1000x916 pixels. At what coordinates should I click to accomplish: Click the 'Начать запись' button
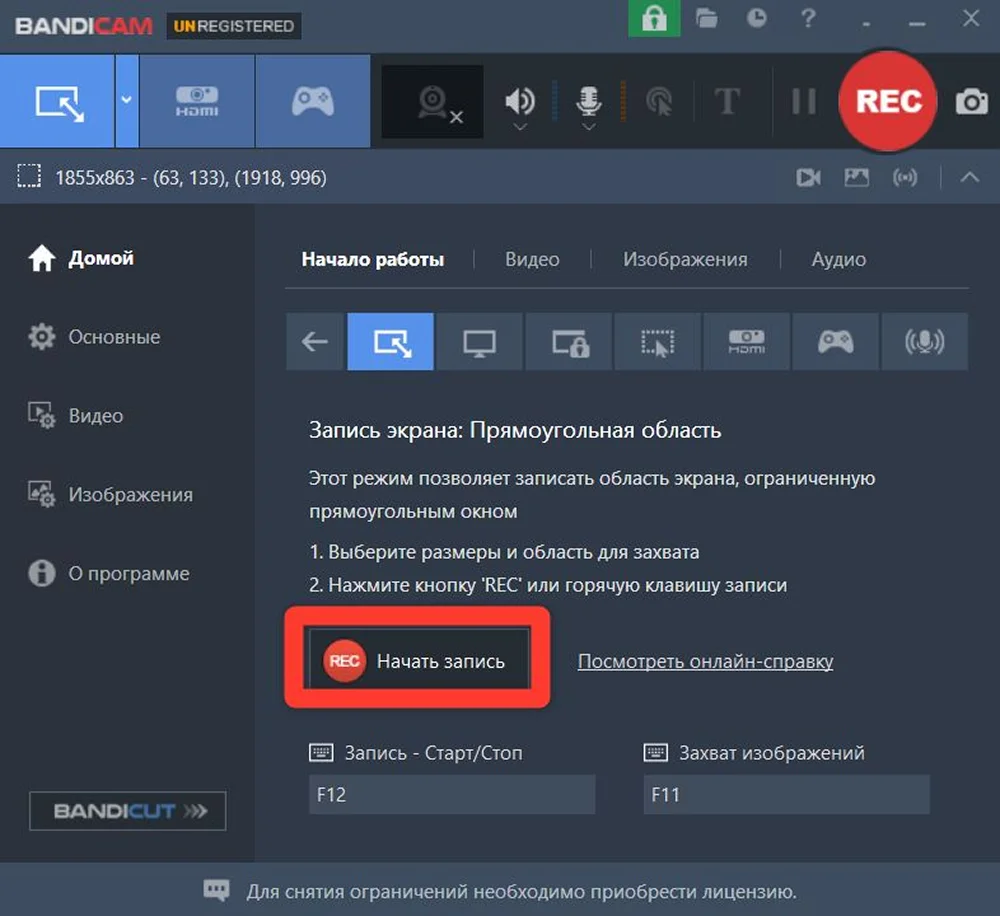pyautogui.click(x=420, y=659)
